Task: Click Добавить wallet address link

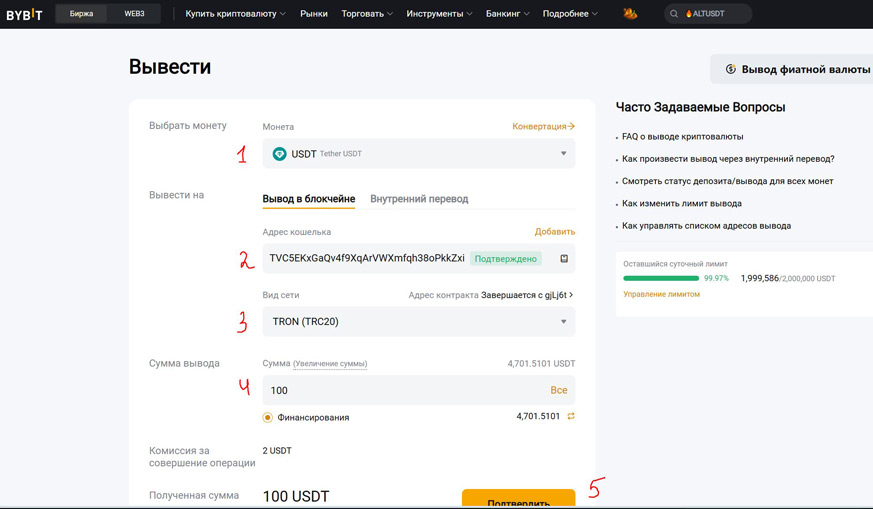Action: click(x=555, y=232)
